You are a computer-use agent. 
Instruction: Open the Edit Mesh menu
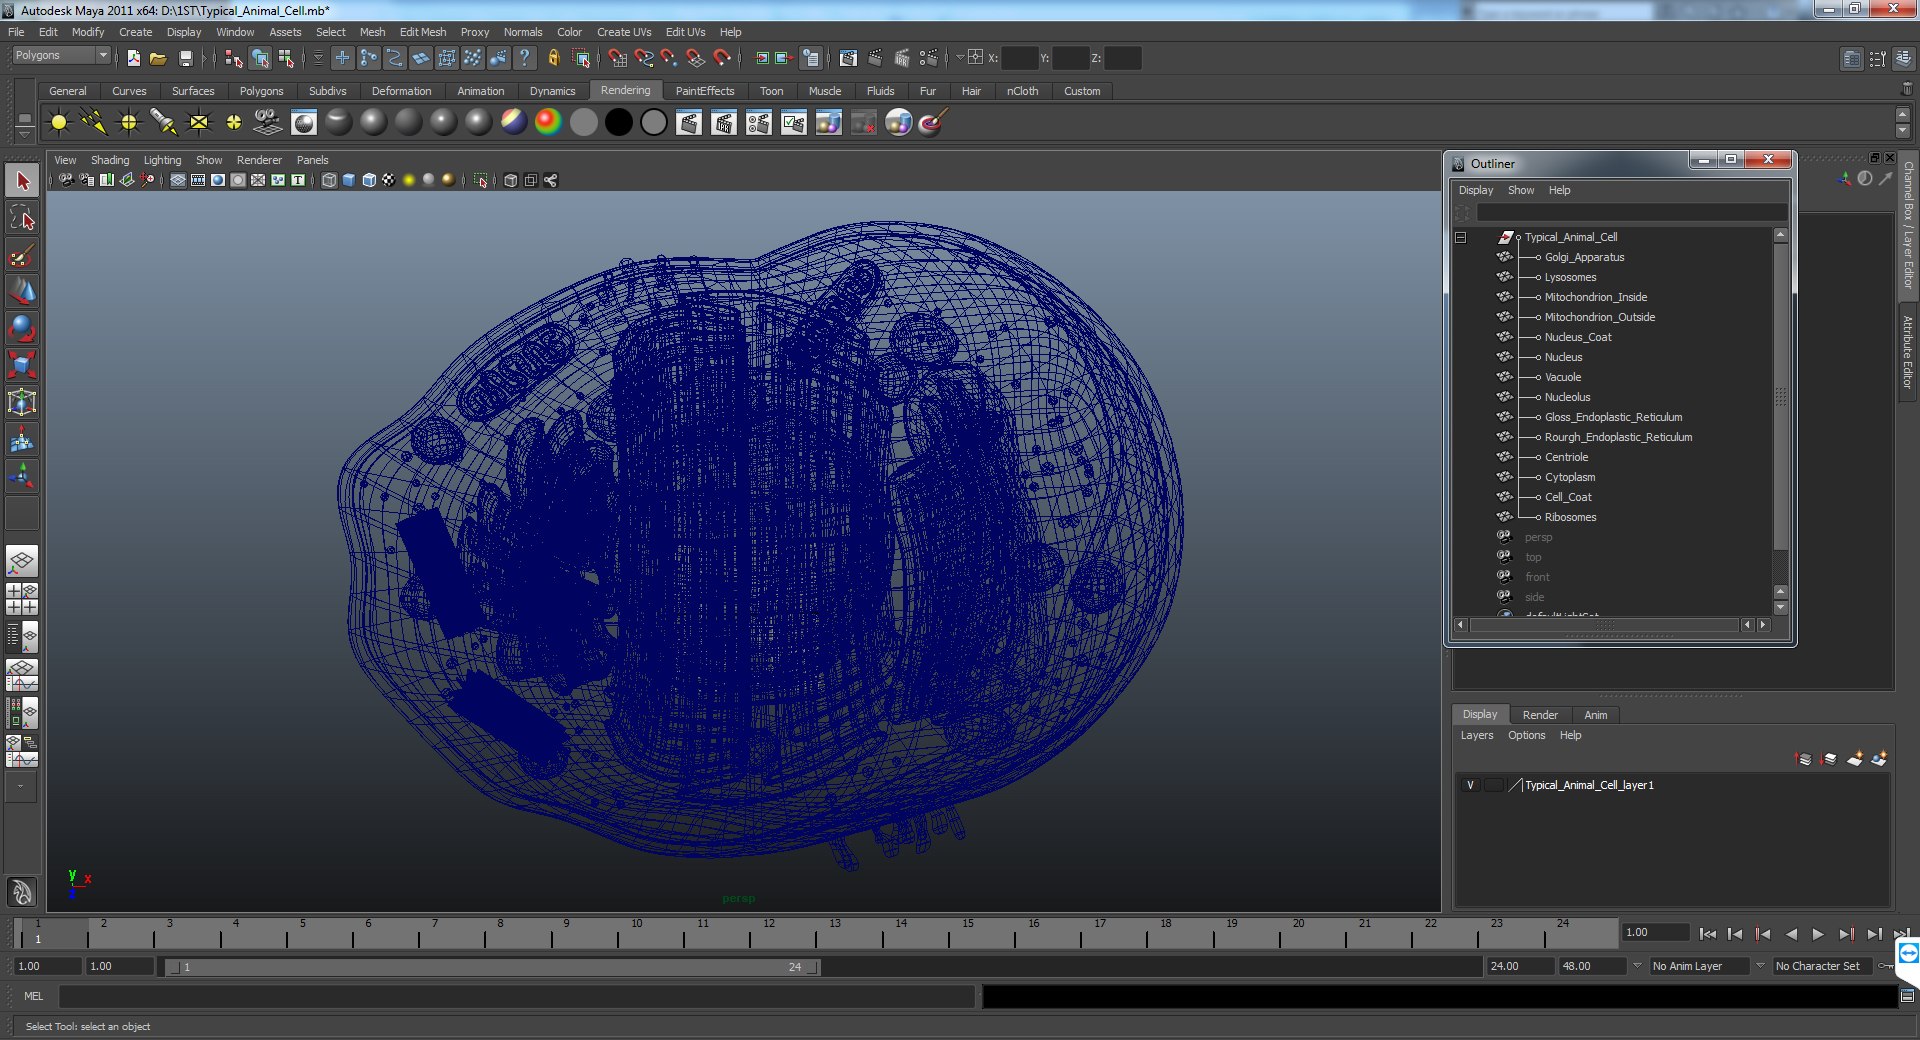423,32
